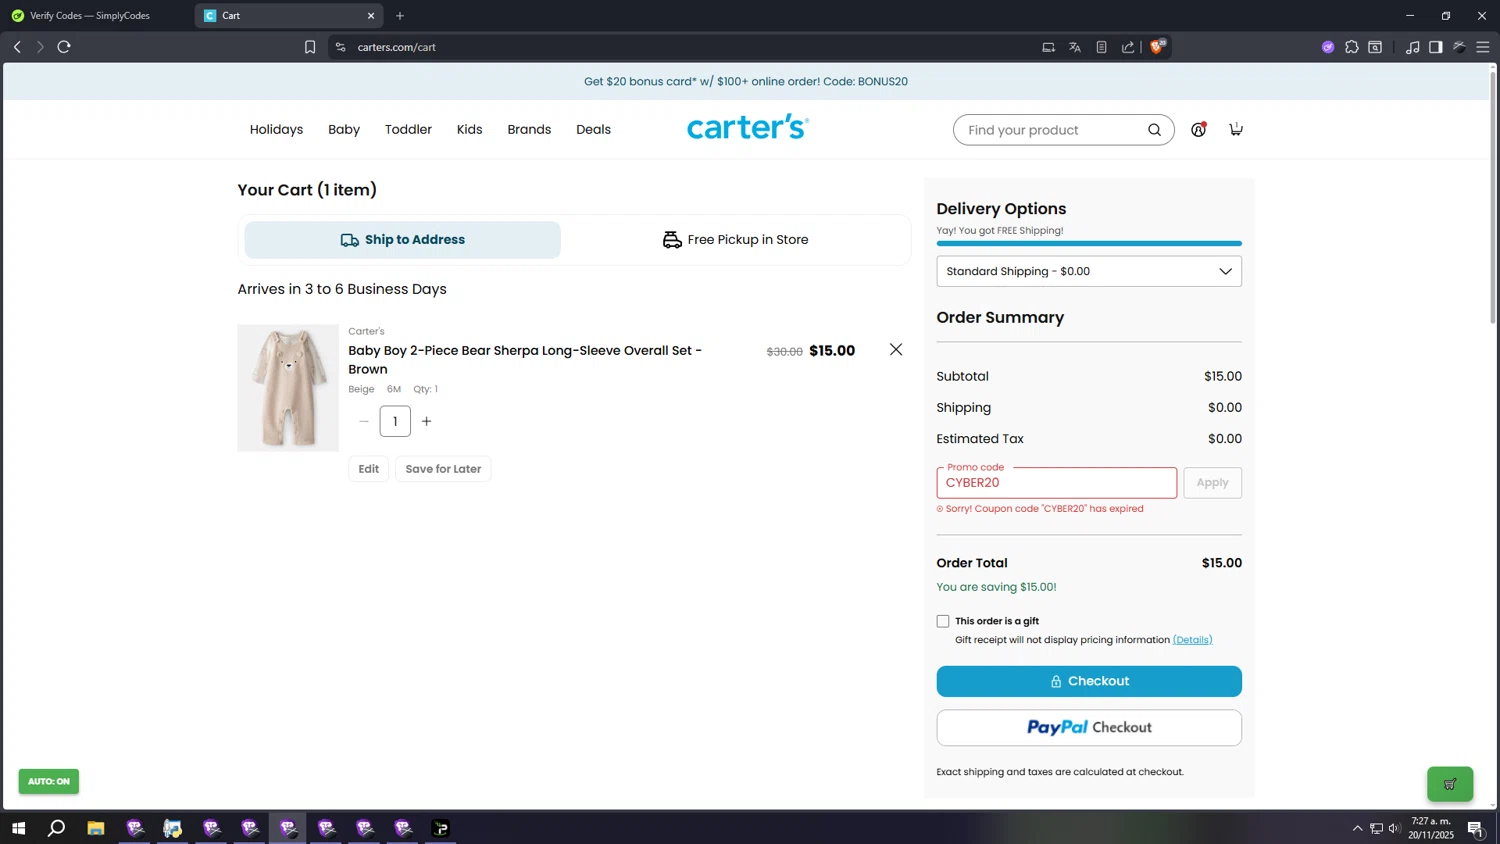Open the gift receipt Details link
Viewport: 1500px width, 844px height.
pyautogui.click(x=1192, y=640)
